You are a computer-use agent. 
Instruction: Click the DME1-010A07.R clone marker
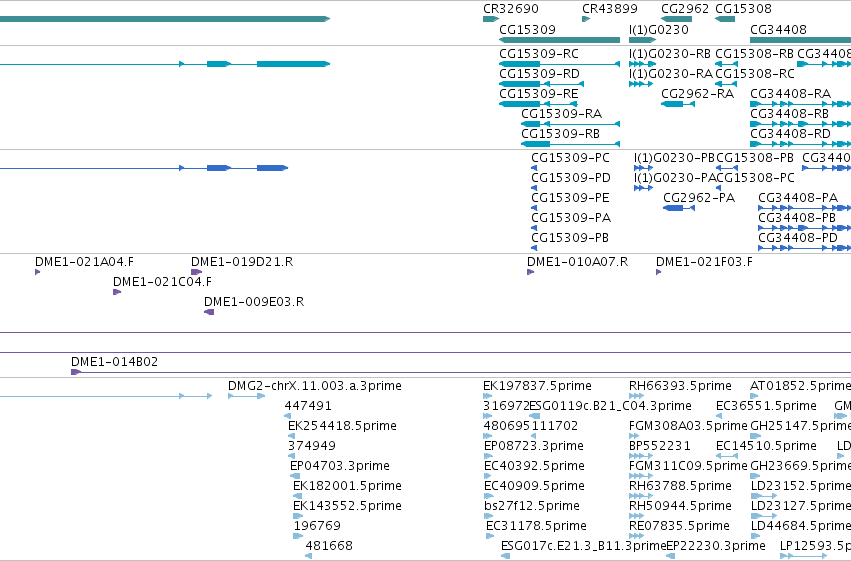tap(530, 272)
